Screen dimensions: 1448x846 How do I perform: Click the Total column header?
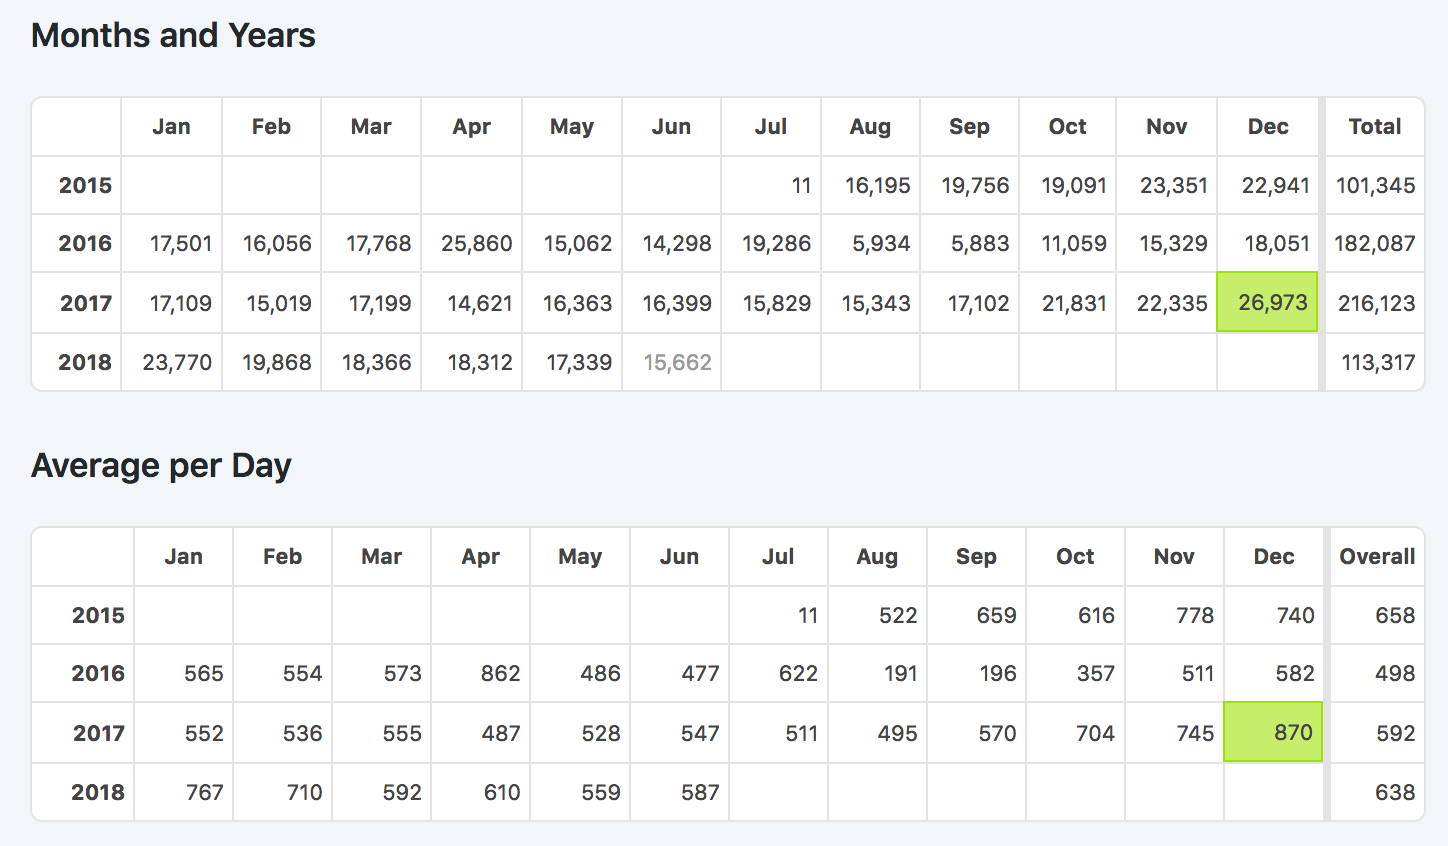pyautogui.click(x=1374, y=126)
